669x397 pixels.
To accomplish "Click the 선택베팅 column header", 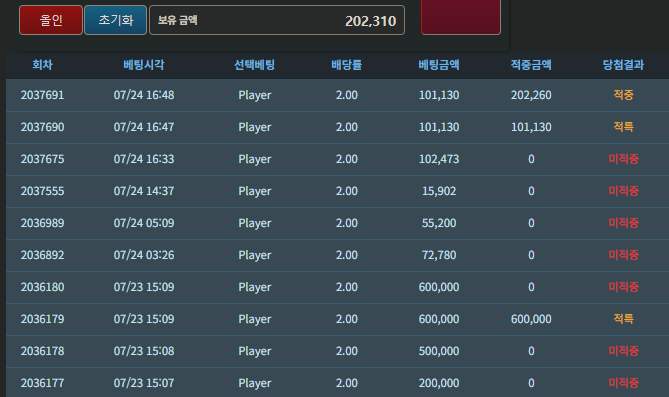I will tap(255, 65).
